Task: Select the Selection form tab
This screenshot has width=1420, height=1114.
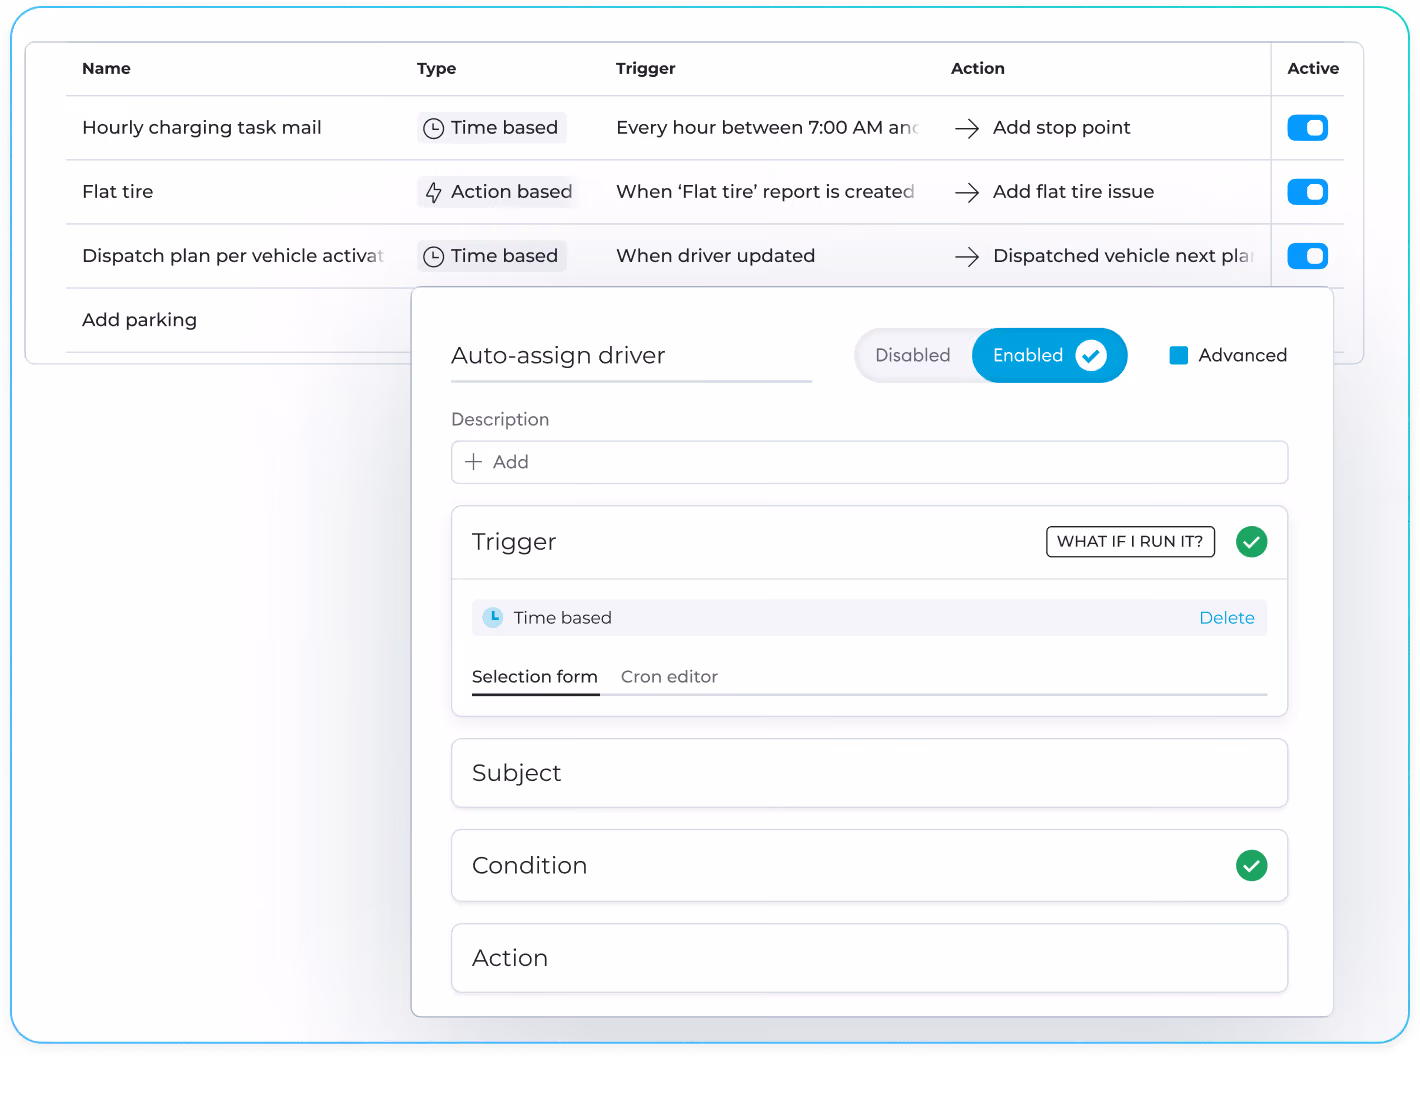Action: [x=535, y=677]
